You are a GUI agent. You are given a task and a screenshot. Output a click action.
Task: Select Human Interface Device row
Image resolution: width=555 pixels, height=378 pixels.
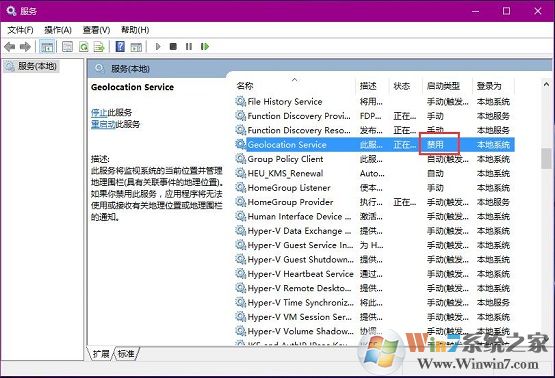pyautogui.click(x=374, y=217)
